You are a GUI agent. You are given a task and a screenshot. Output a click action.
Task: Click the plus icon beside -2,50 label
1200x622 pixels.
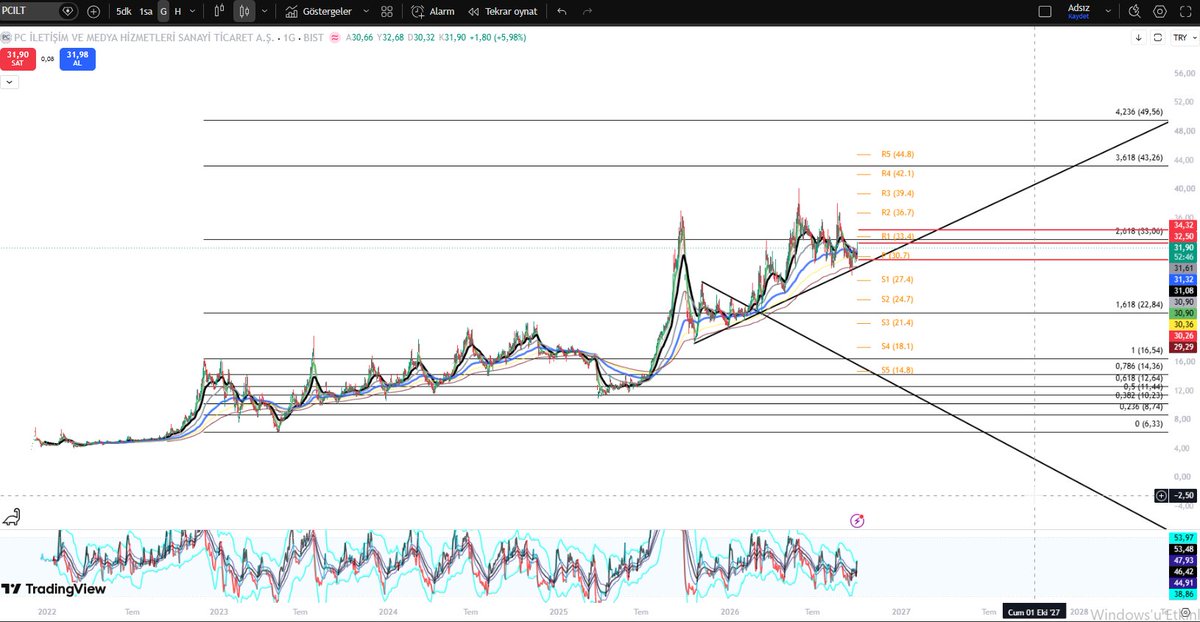pyautogui.click(x=1160, y=495)
